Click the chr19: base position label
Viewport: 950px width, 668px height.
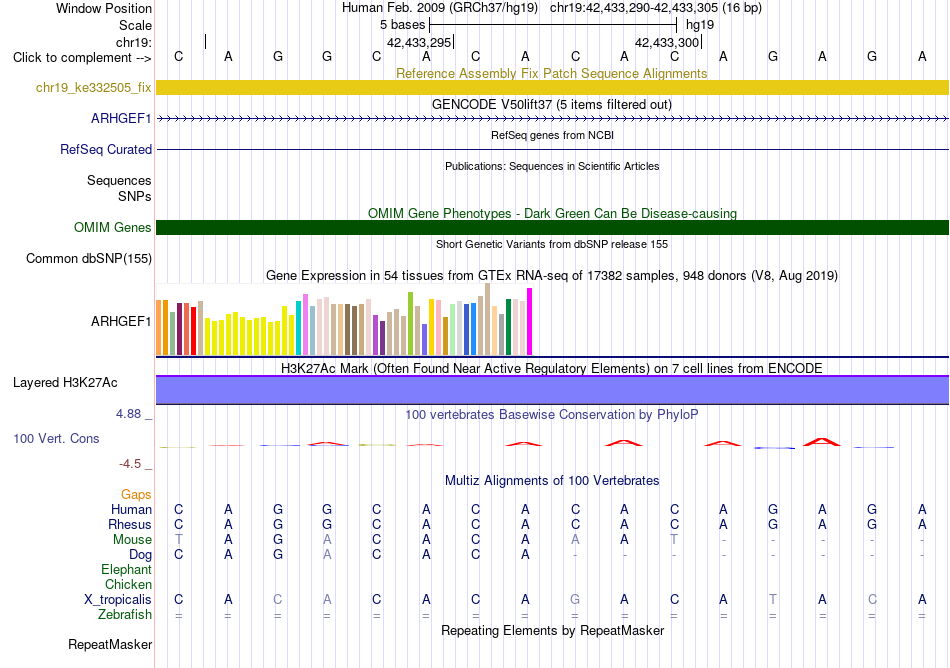[134, 42]
